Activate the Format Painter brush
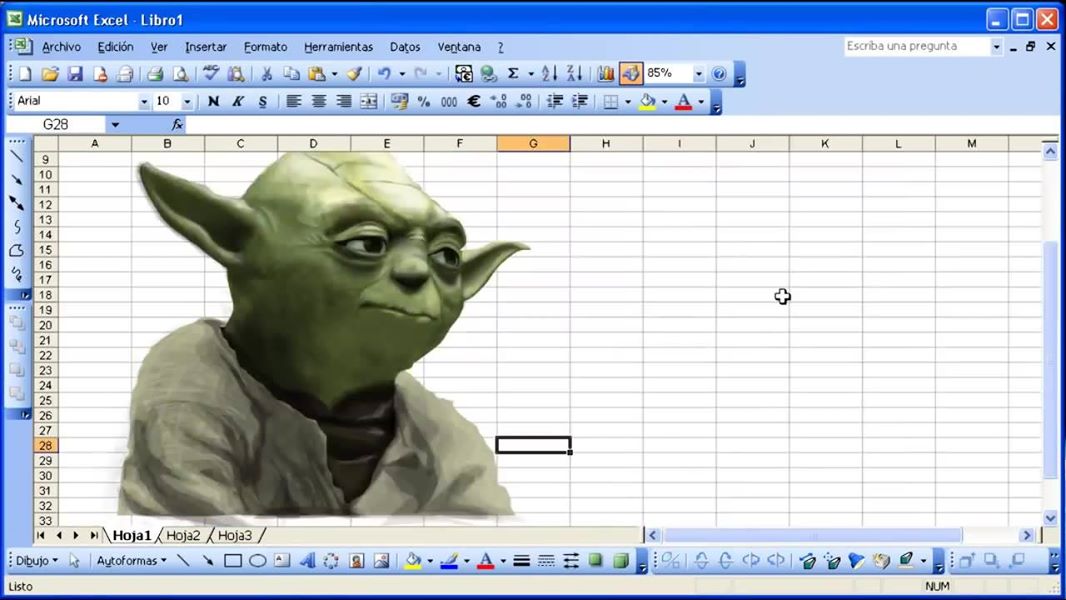This screenshot has width=1066, height=600. tap(354, 73)
